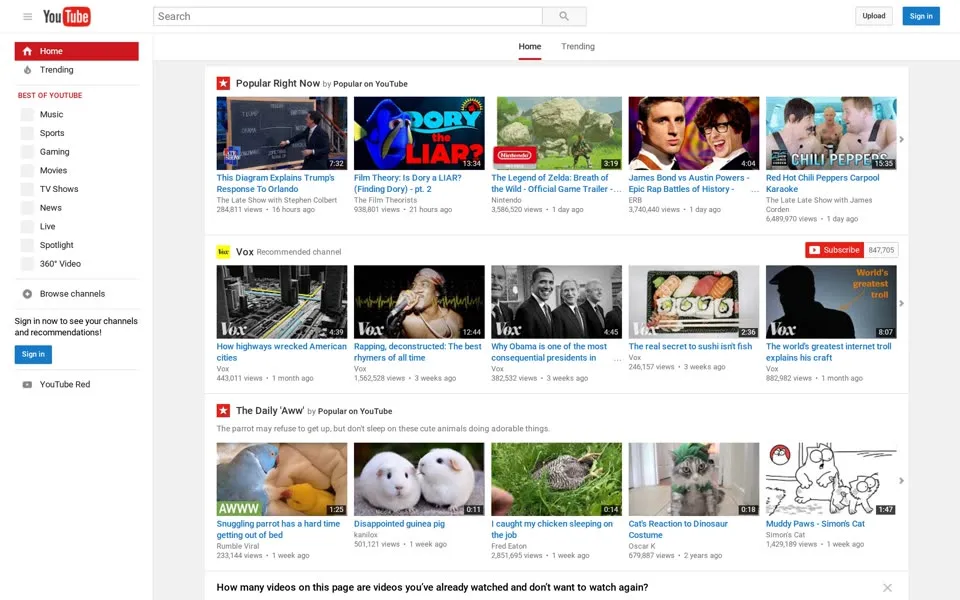Select the Home tab at top
Screen dimensions: 960x600
click(530, 47)
